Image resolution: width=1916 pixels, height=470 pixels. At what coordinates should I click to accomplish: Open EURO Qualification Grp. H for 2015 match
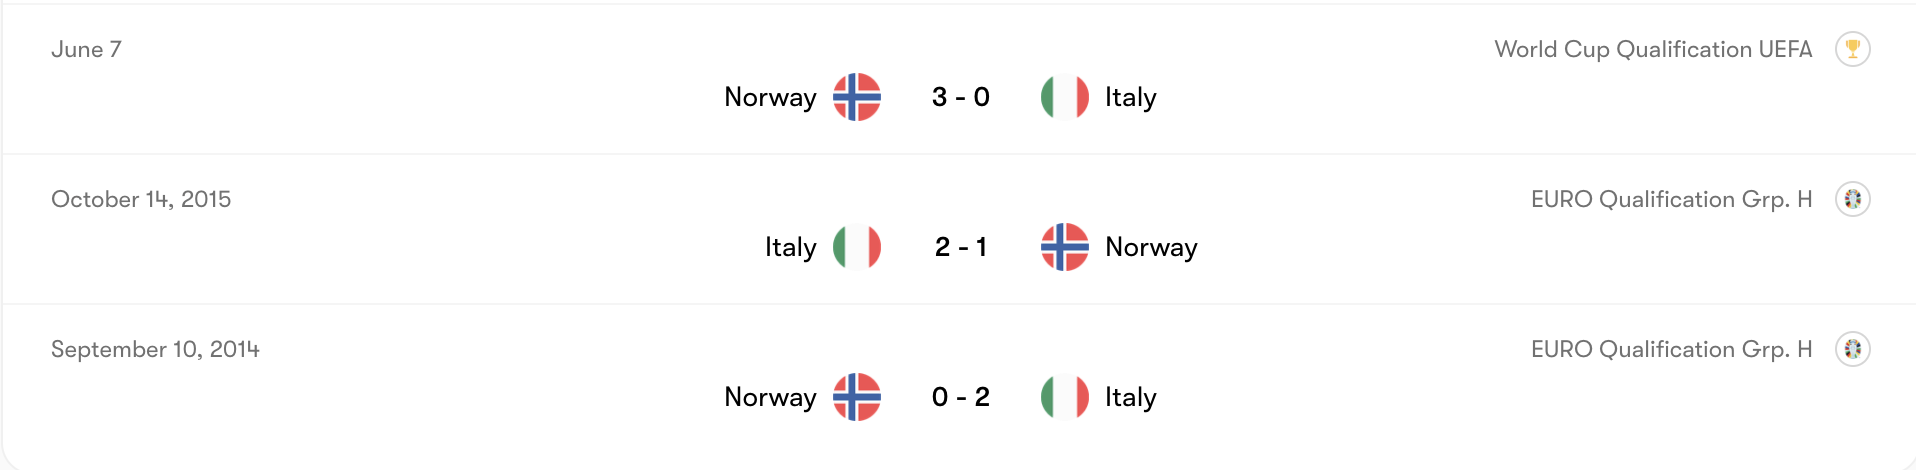[1671, 199]
